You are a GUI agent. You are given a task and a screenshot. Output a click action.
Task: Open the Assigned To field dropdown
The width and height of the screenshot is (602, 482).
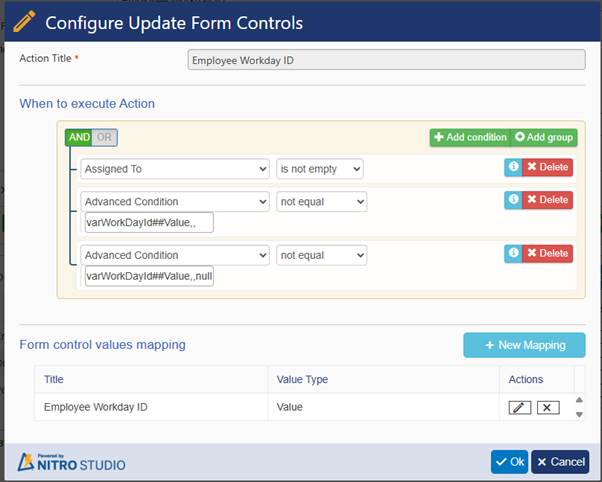176,169
